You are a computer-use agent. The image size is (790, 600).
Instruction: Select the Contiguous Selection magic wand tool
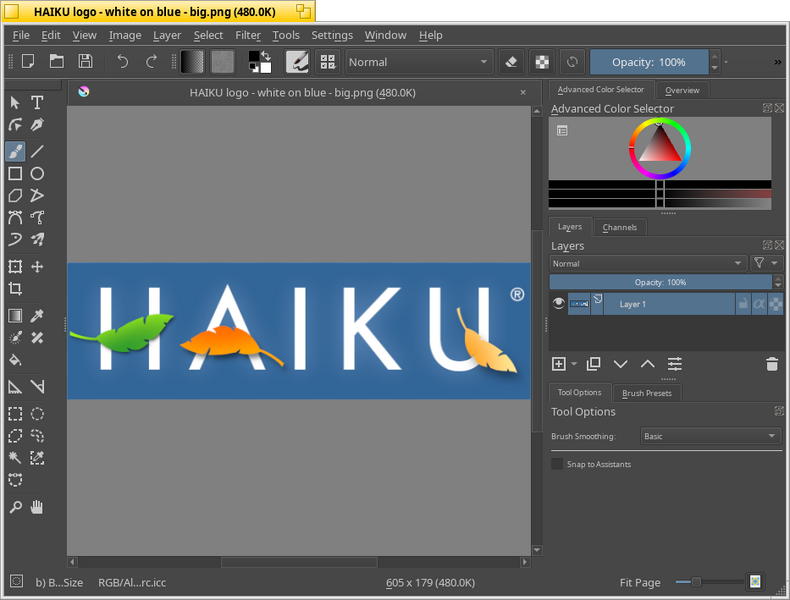click(x=15, y=457)
